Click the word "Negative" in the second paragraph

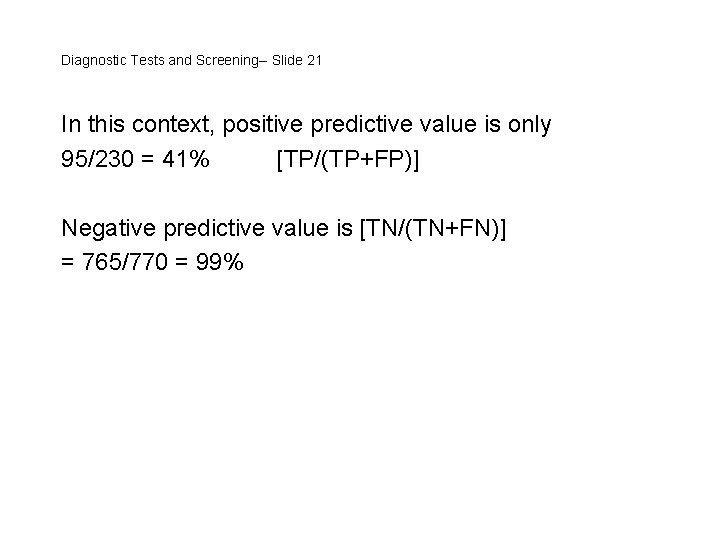tap(110, 229)
